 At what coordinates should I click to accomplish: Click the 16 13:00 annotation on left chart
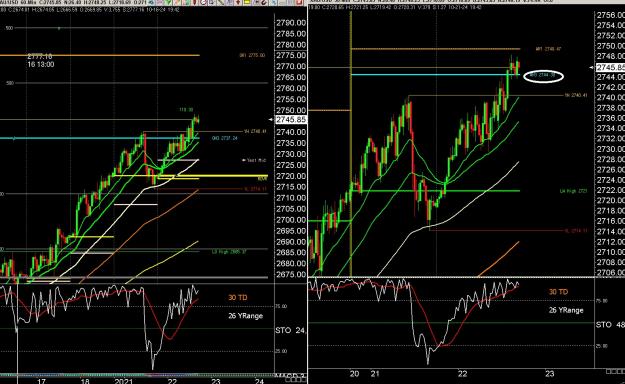click(x=41, y=65)
